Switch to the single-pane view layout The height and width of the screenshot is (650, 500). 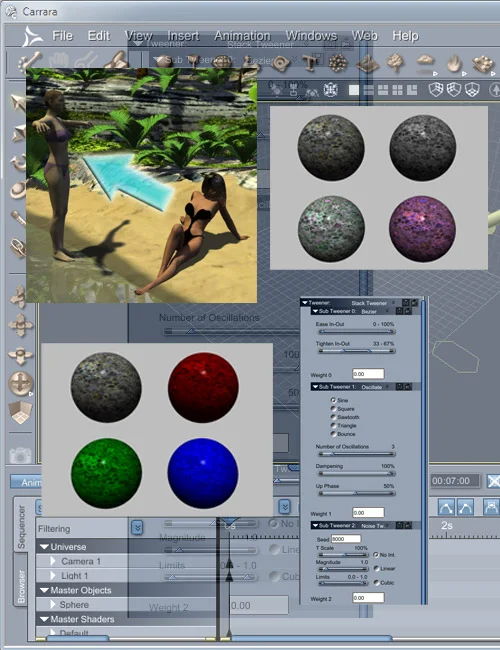click(354, 90)
